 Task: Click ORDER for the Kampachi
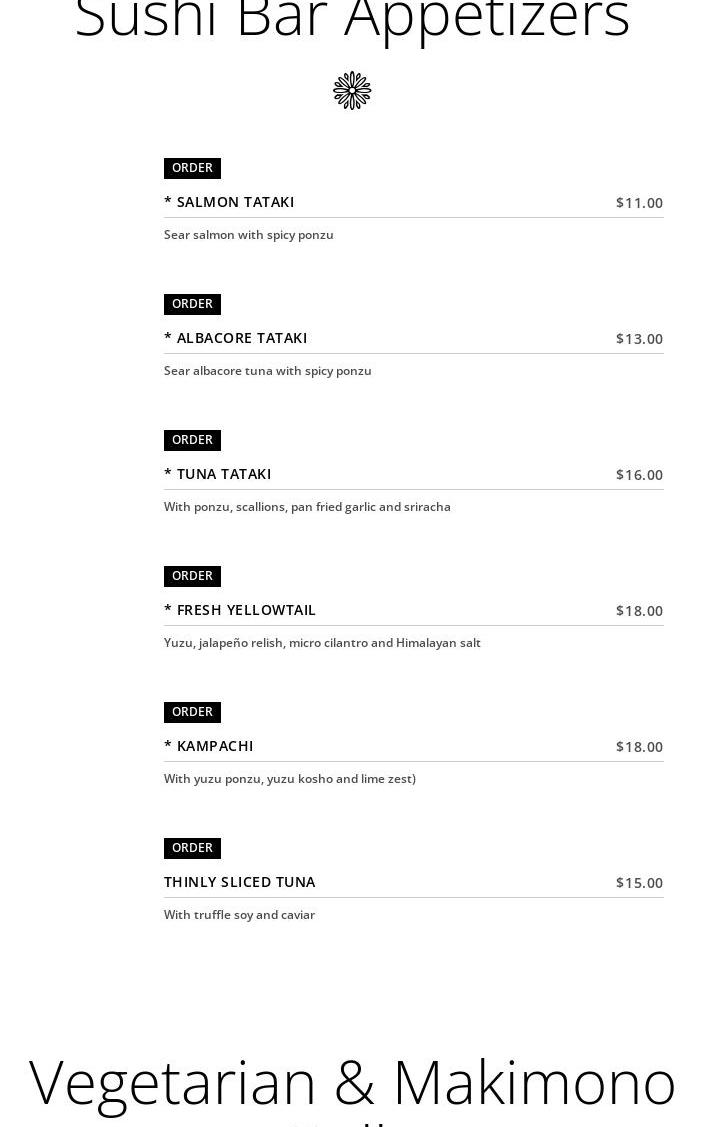point(192,712)
